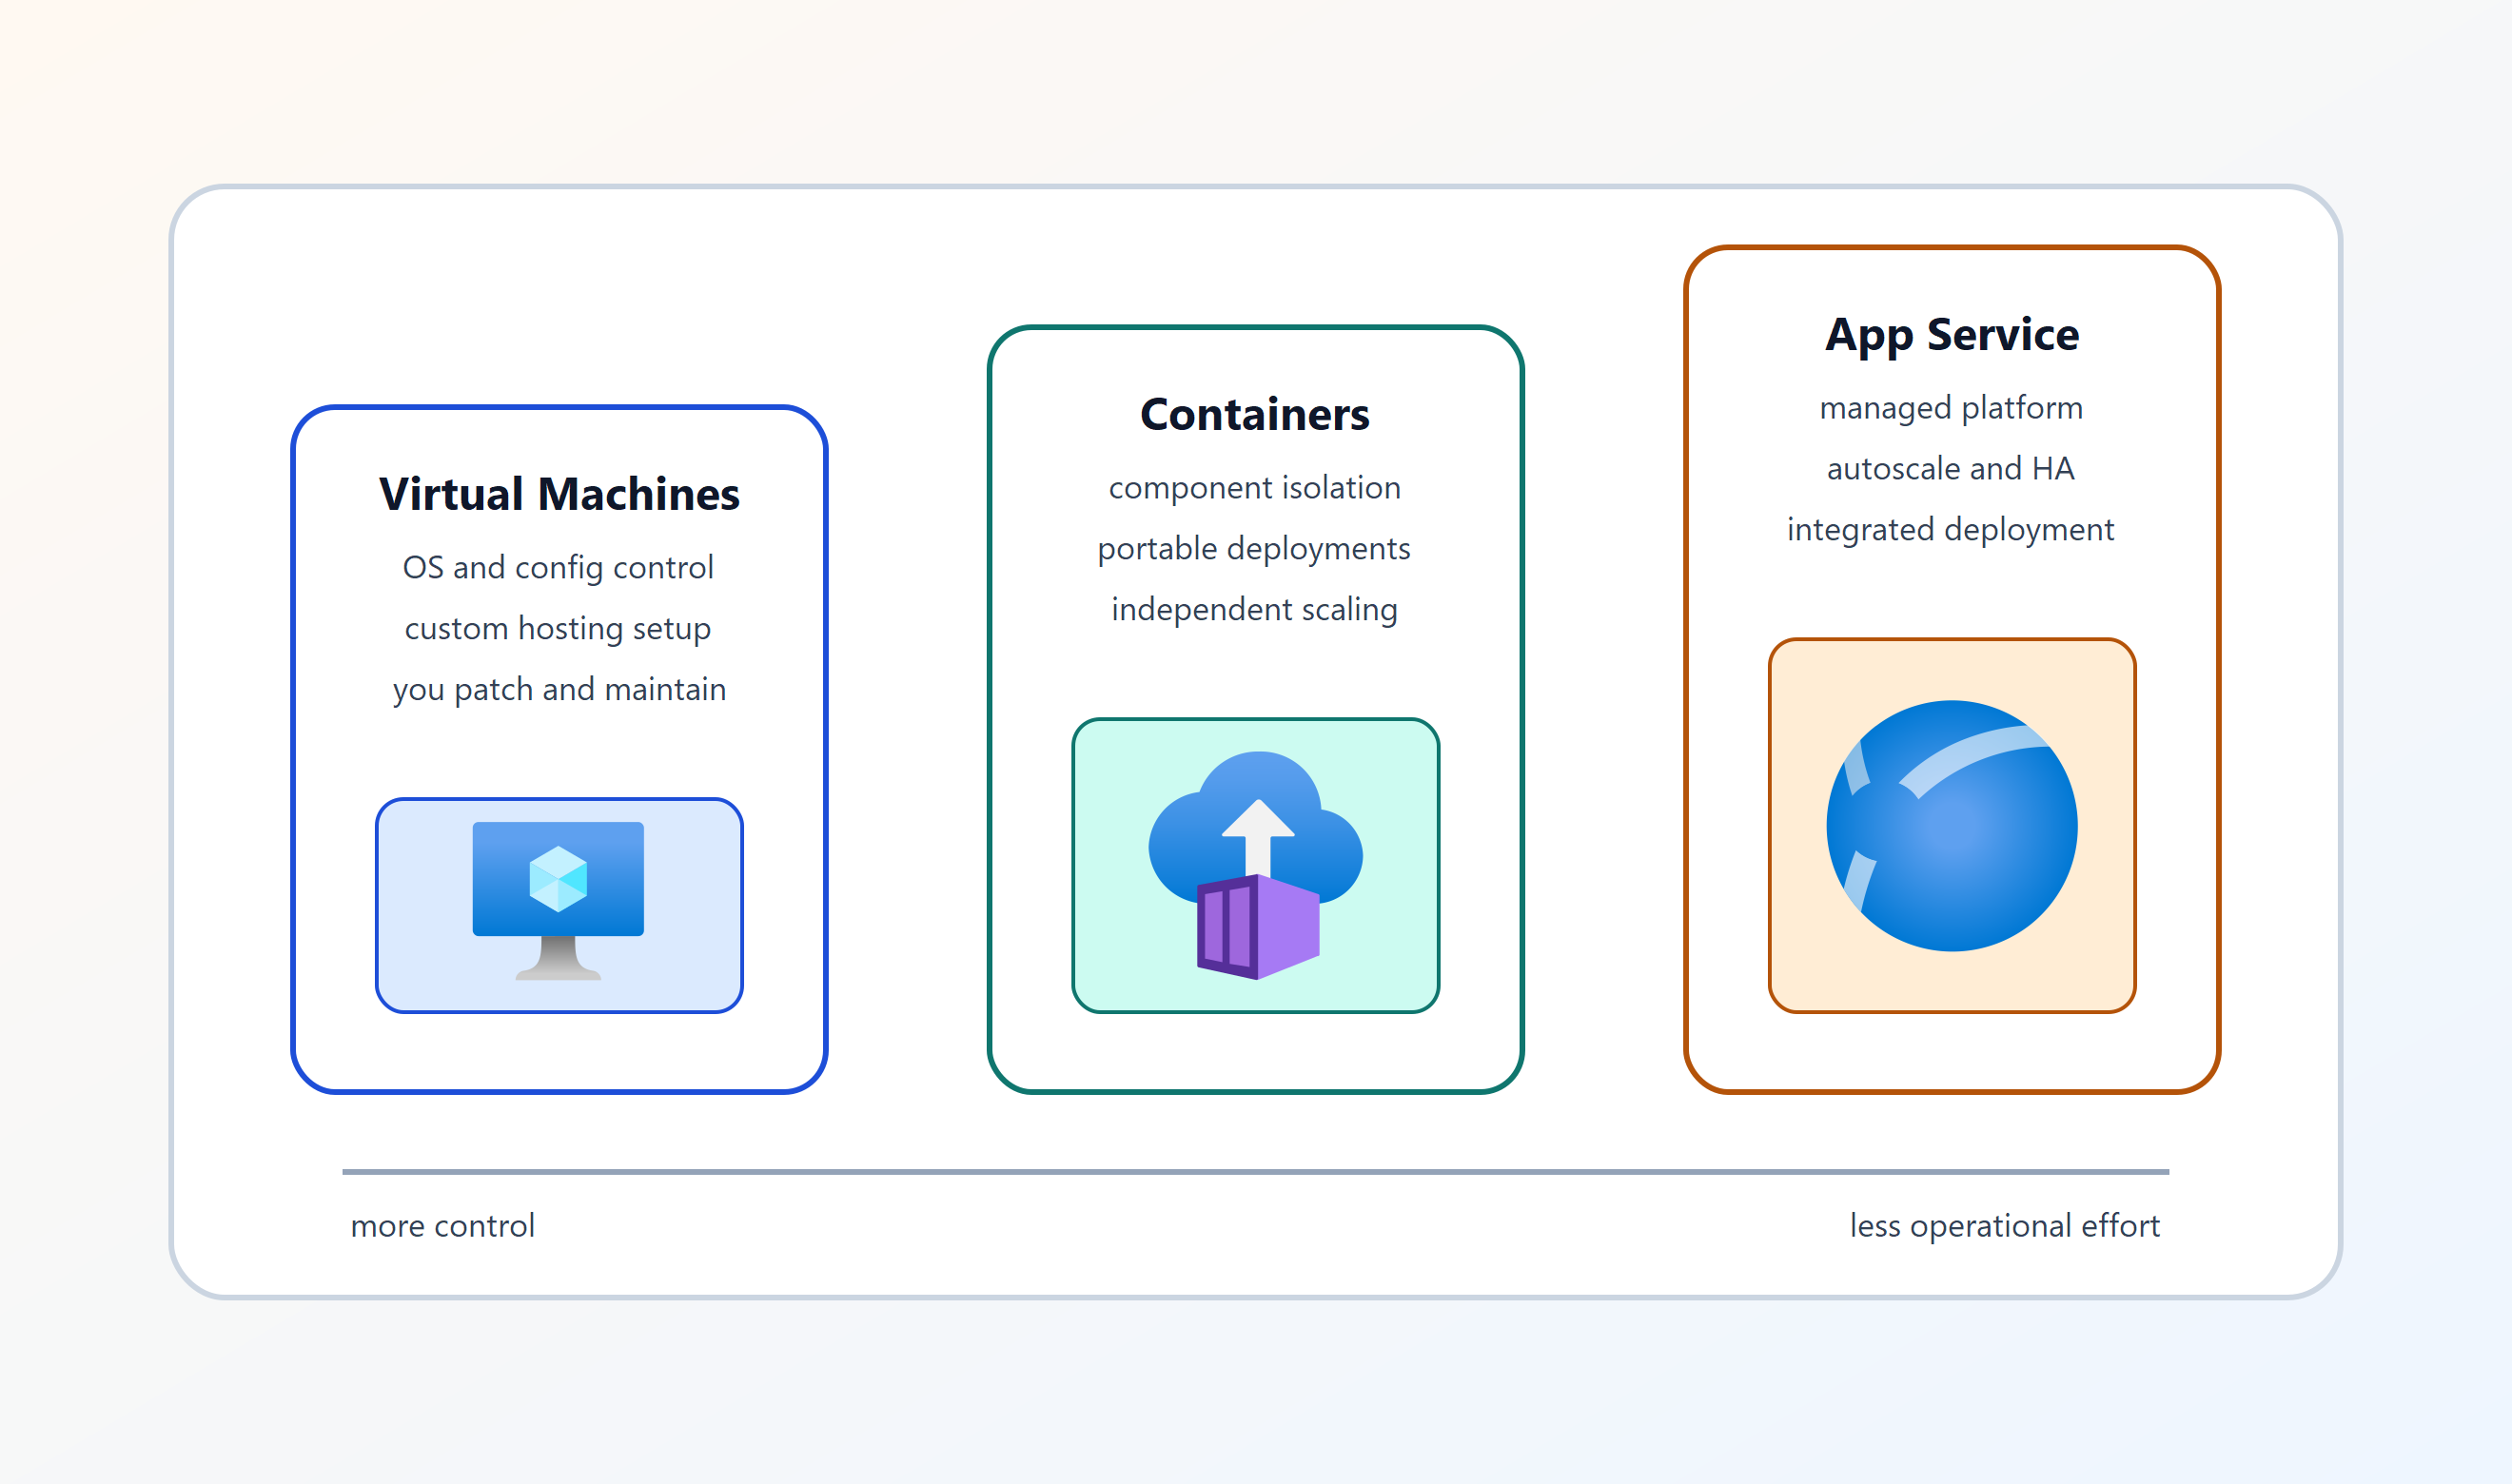
Task: Click 'custom hosting setup' text
Action: coord(558,628)
